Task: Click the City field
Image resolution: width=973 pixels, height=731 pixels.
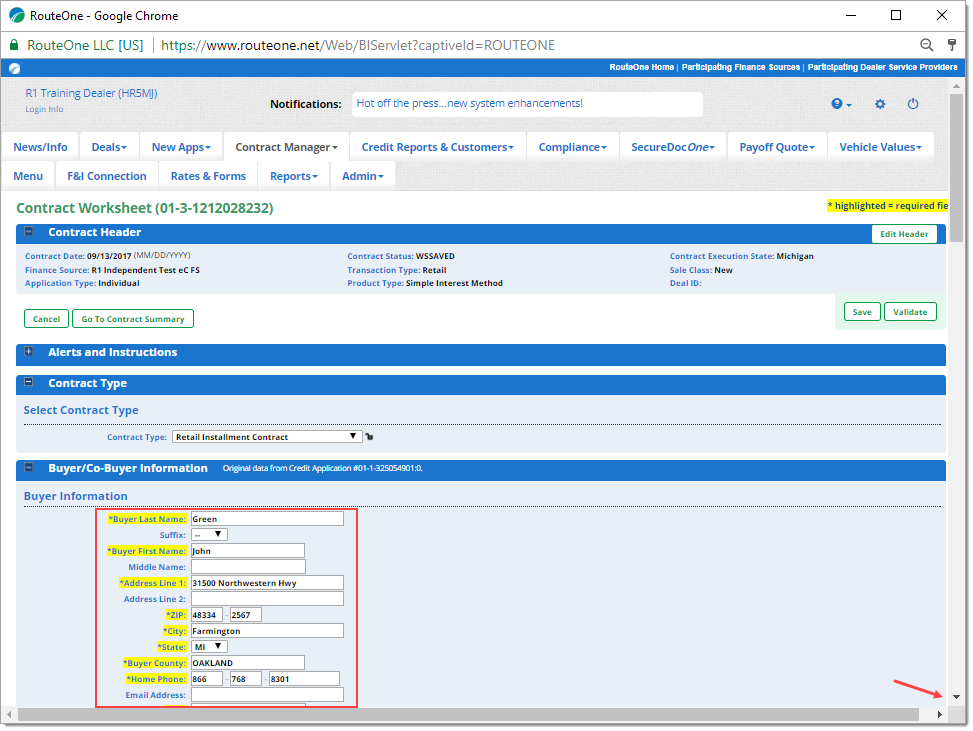Action: click(x=267, y=630)
